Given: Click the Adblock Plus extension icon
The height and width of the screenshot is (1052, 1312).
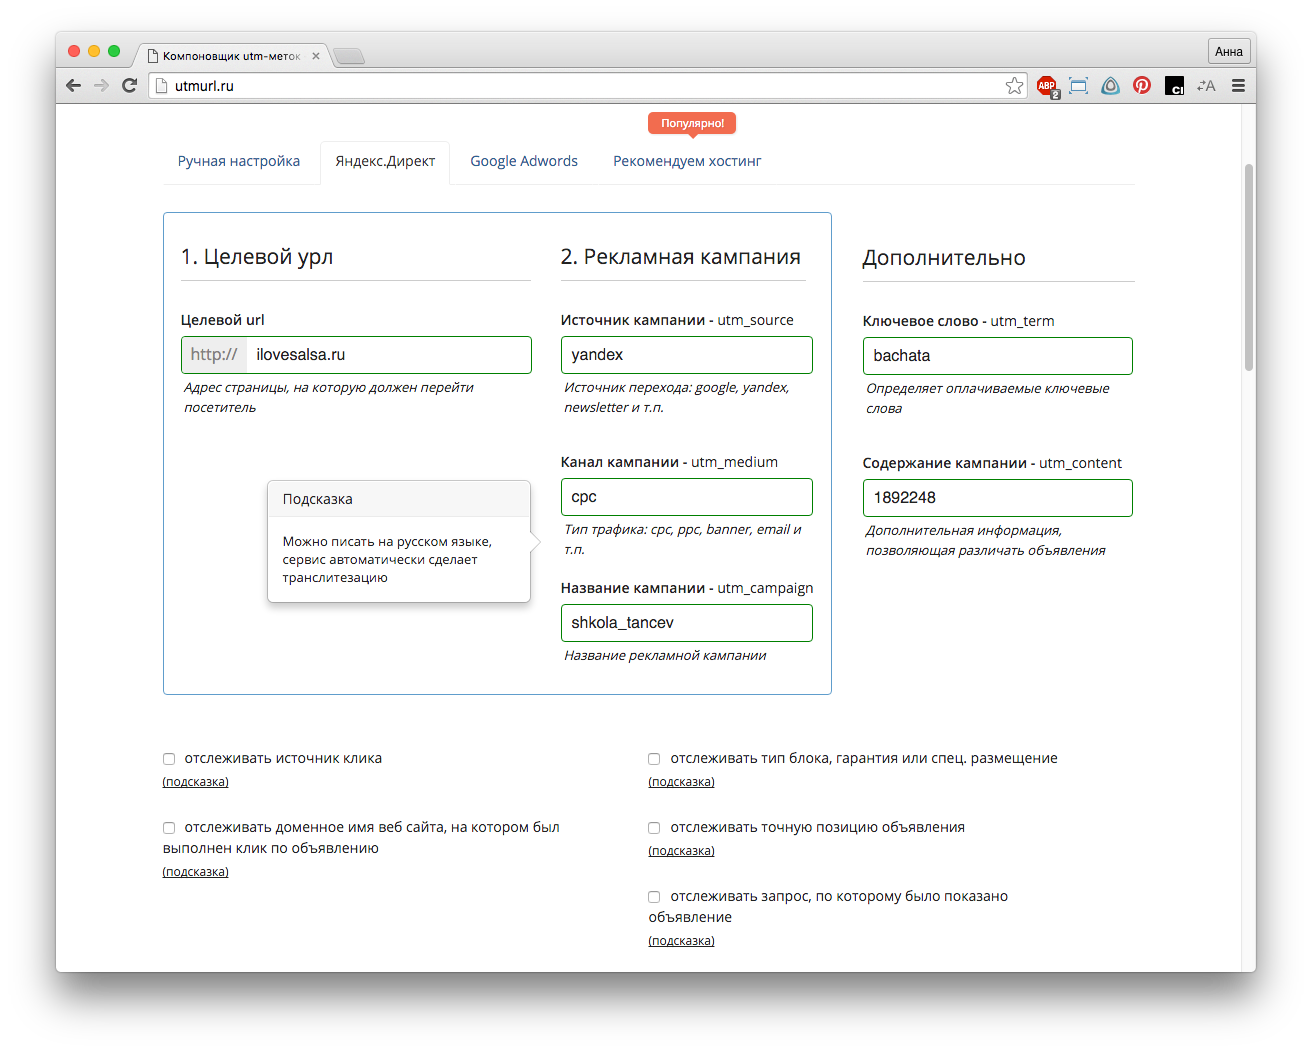Looking at the screenshot, I should (1047, 86).
